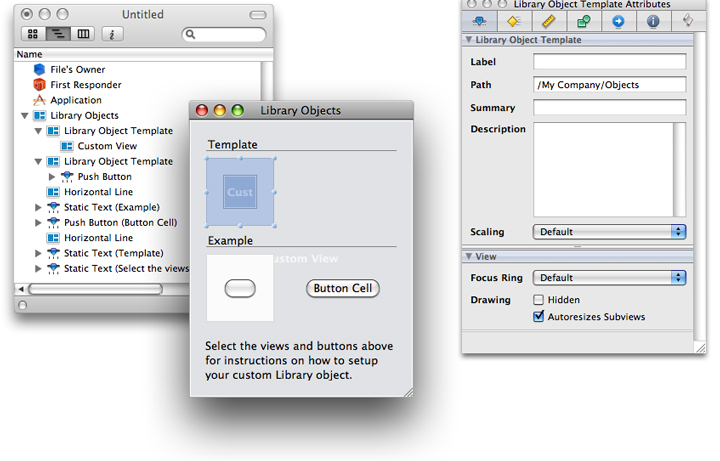Screen dimensions: 720x461
Task: Click the Path field with /My Company/Objects
Action: 609,84
